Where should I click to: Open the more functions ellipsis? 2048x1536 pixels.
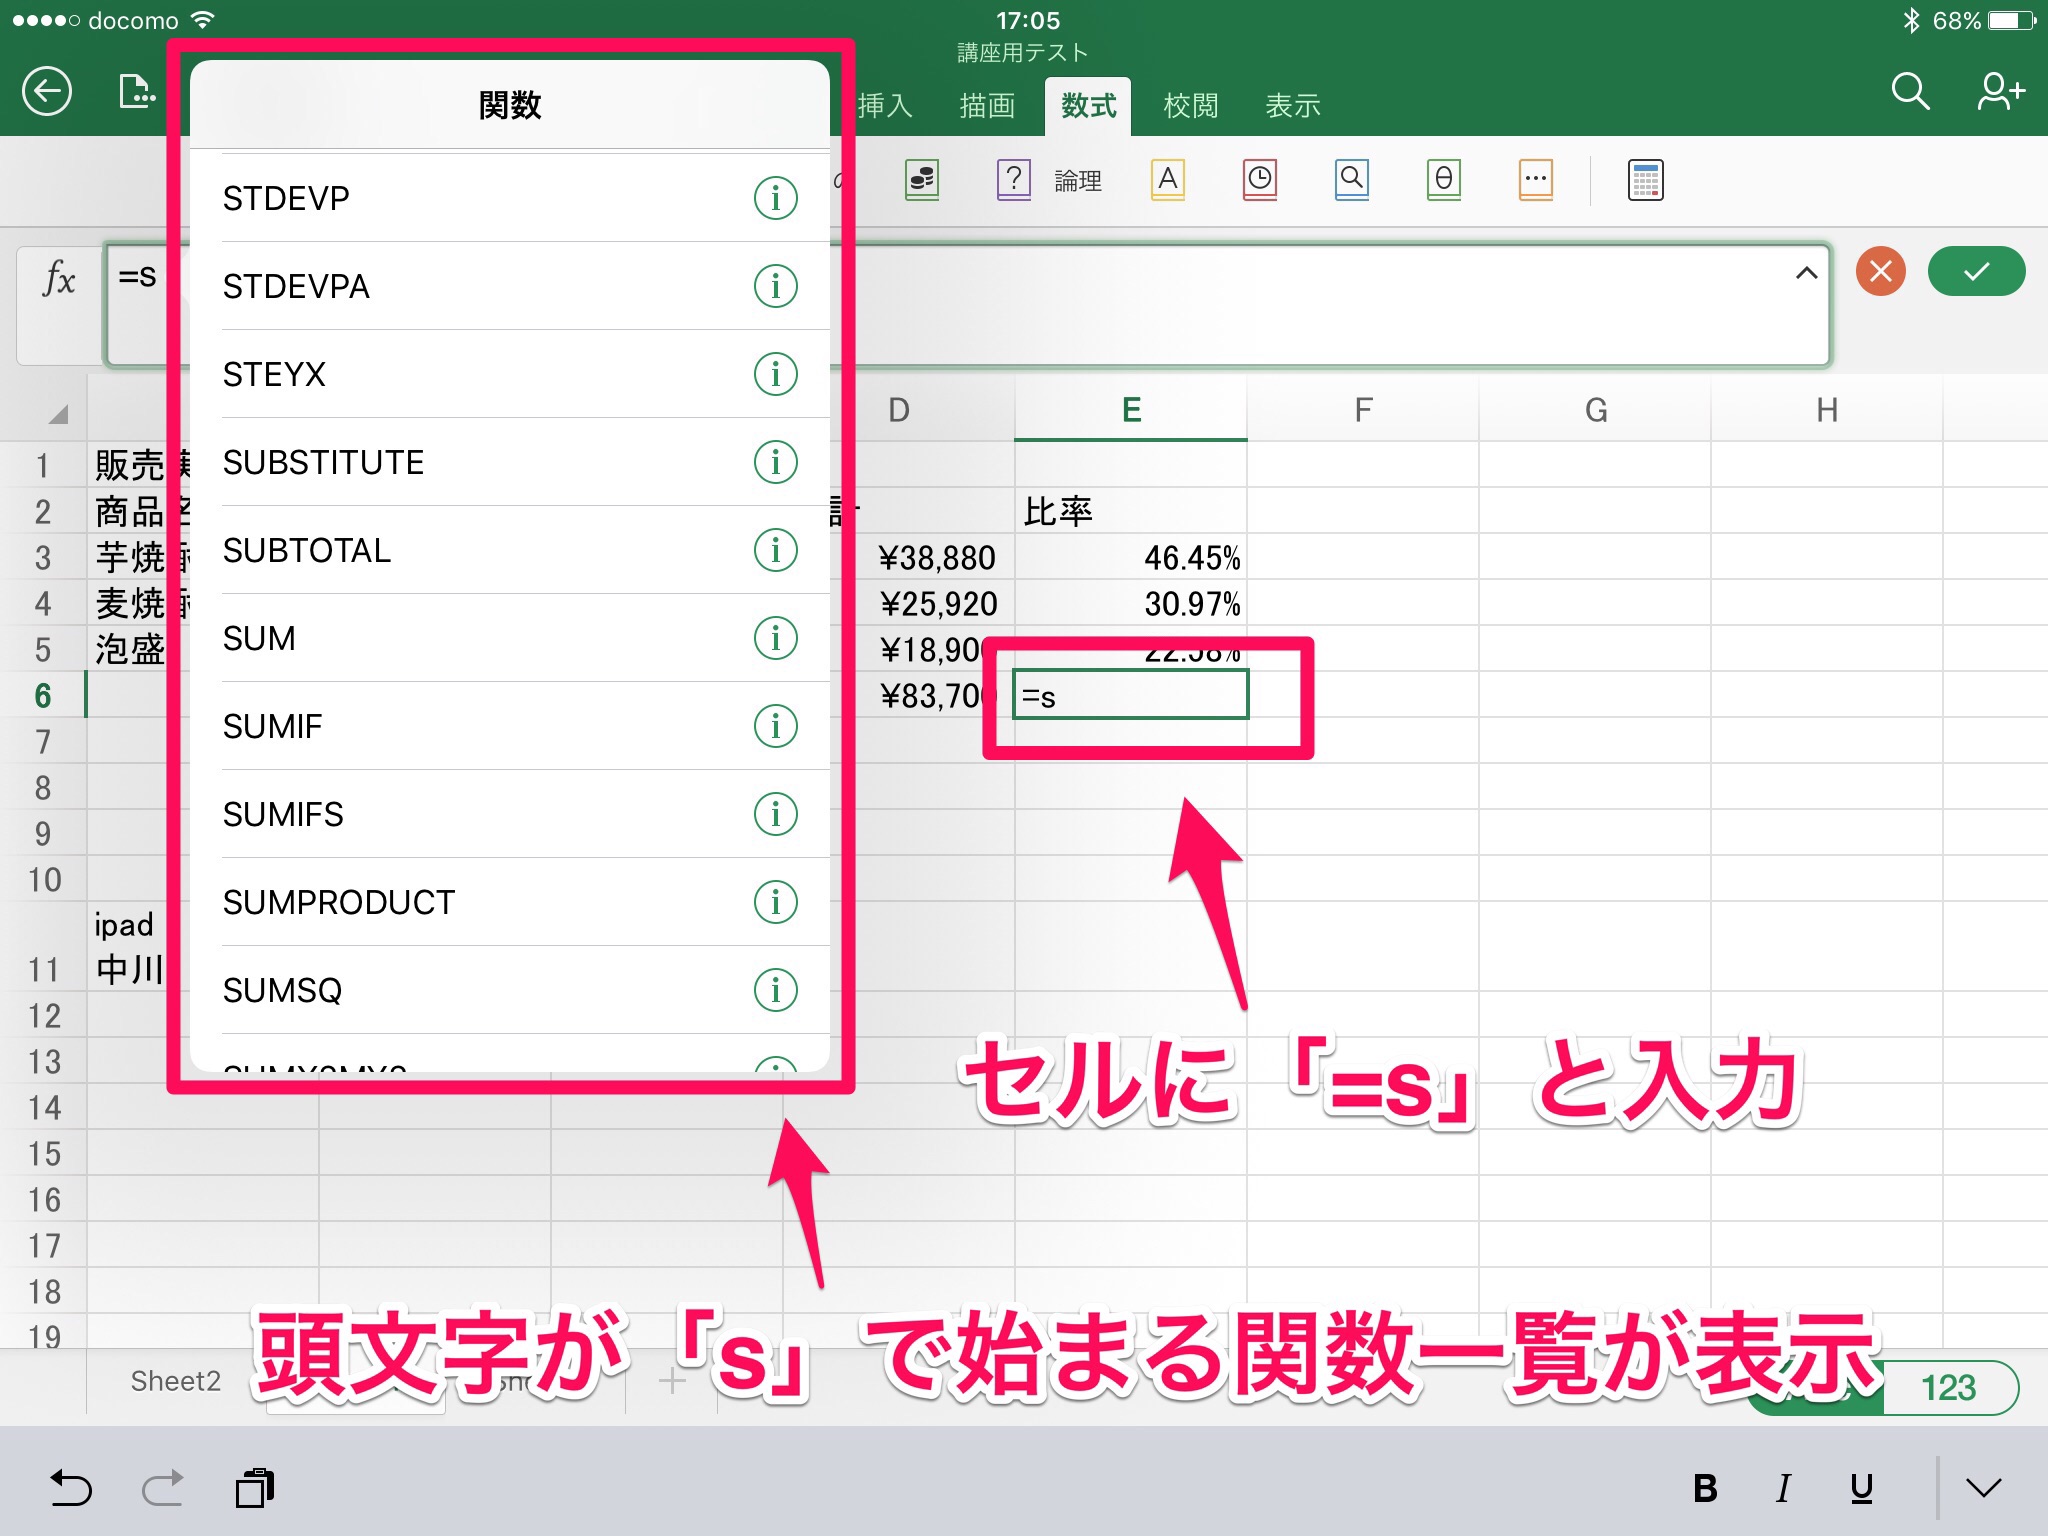tap(1535, 180)
